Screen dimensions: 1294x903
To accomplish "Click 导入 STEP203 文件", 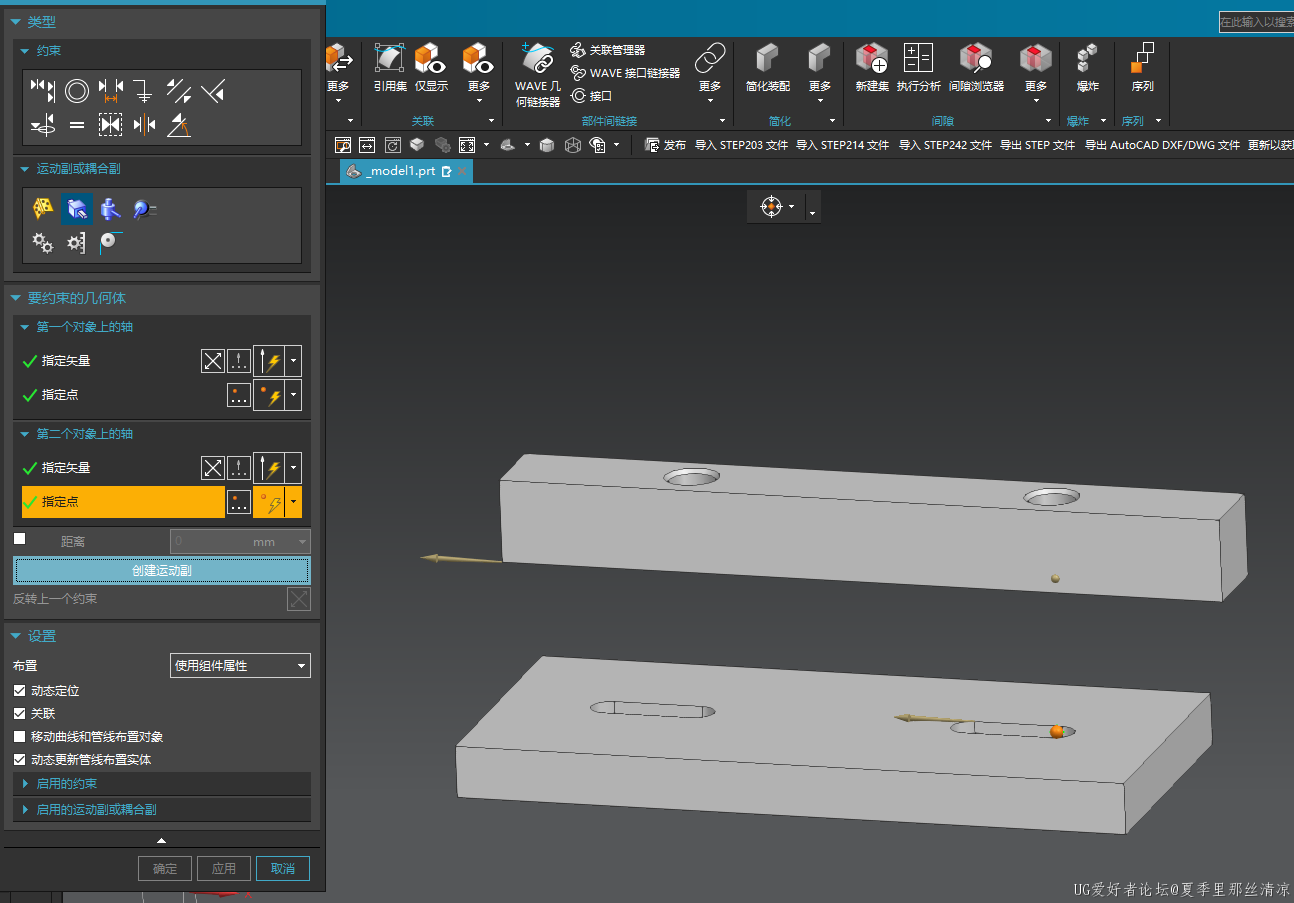I will 741,145.
